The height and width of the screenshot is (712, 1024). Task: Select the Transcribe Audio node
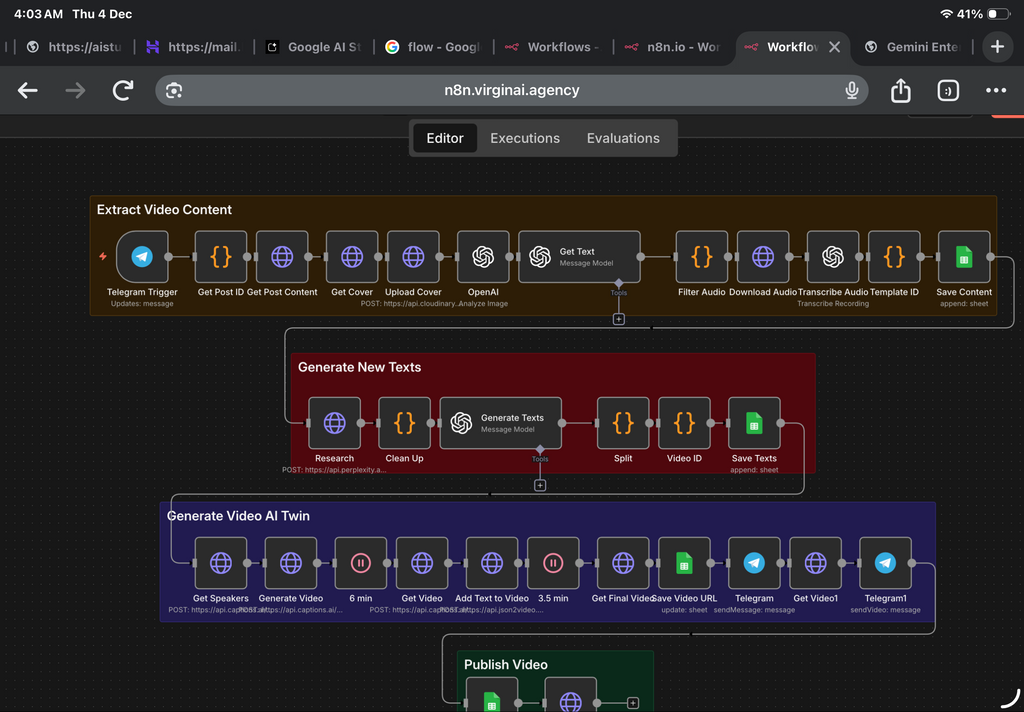831,256
